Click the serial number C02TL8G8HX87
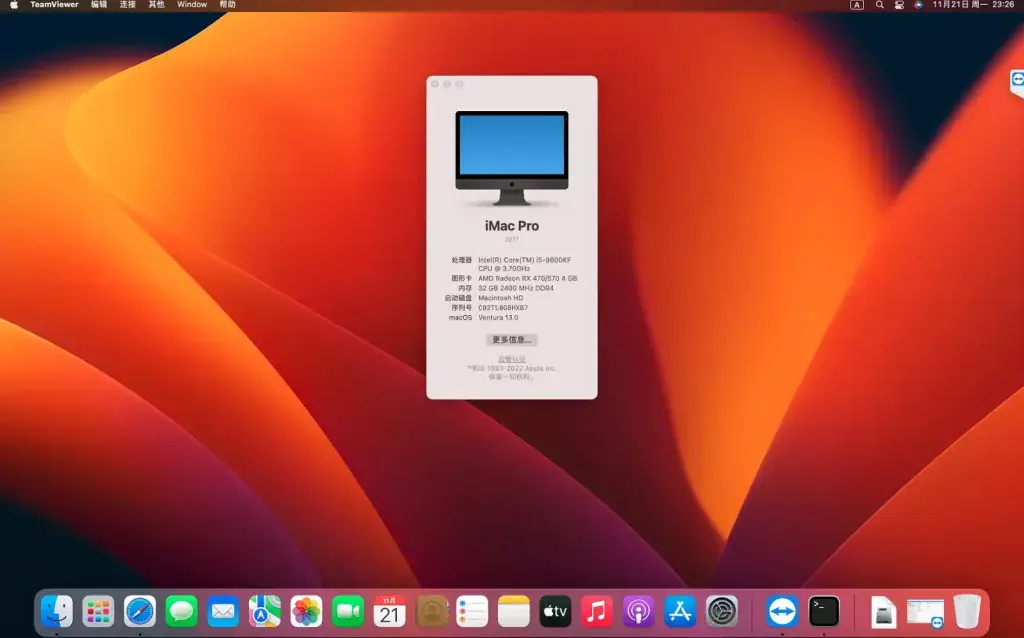 [x=503, y=308]
